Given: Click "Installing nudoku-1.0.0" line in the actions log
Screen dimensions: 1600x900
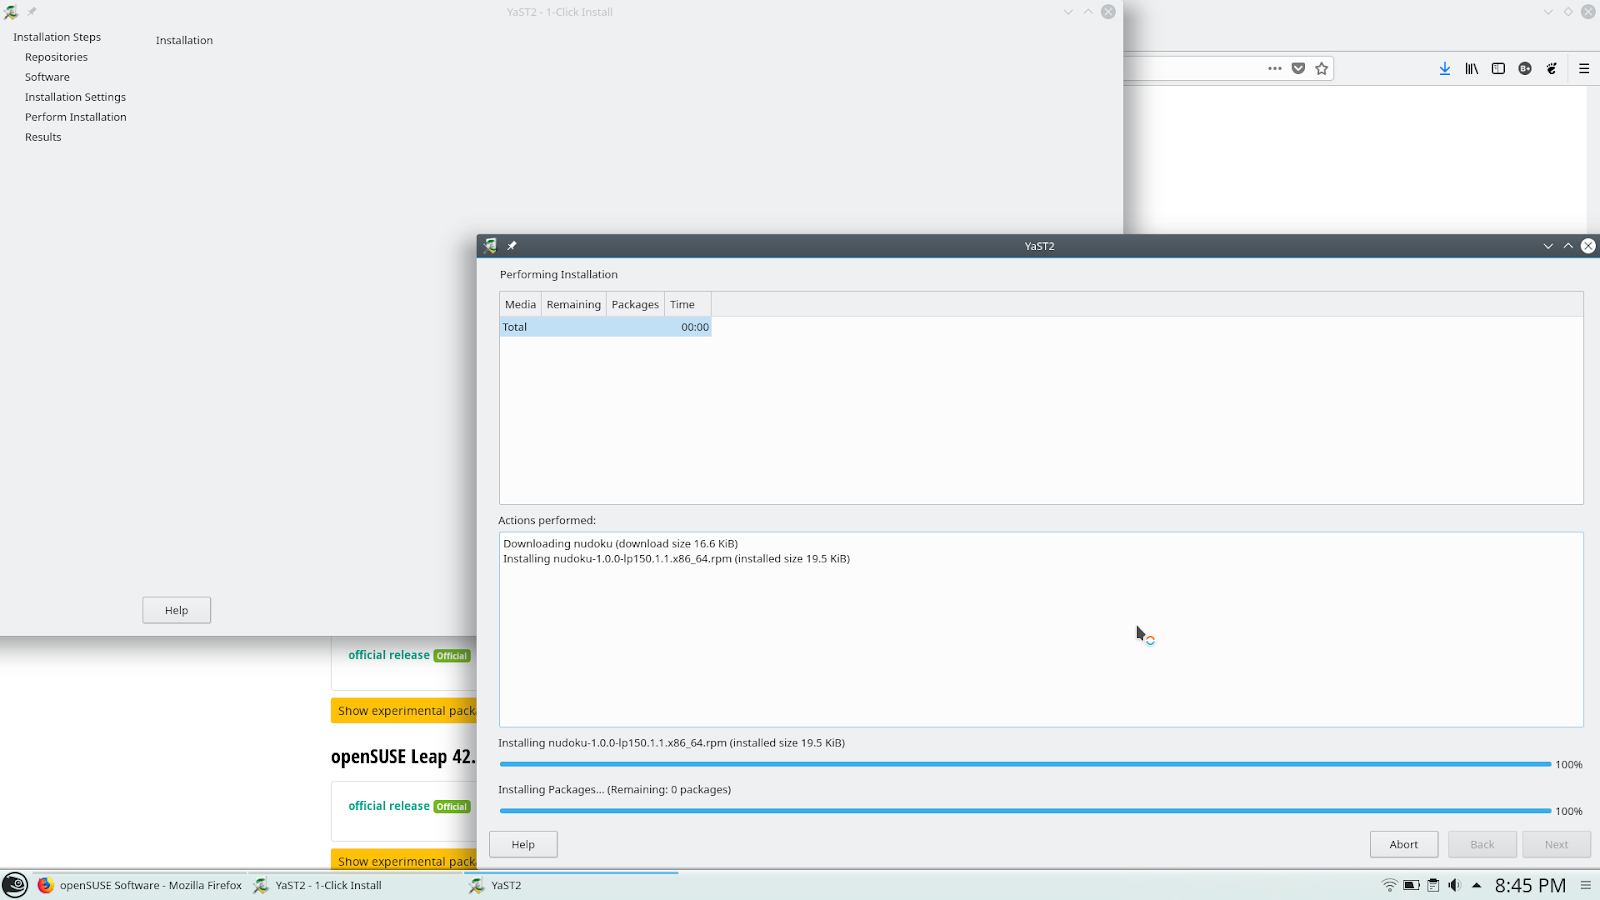Looking at the screenshot, I should pos(676,559).
